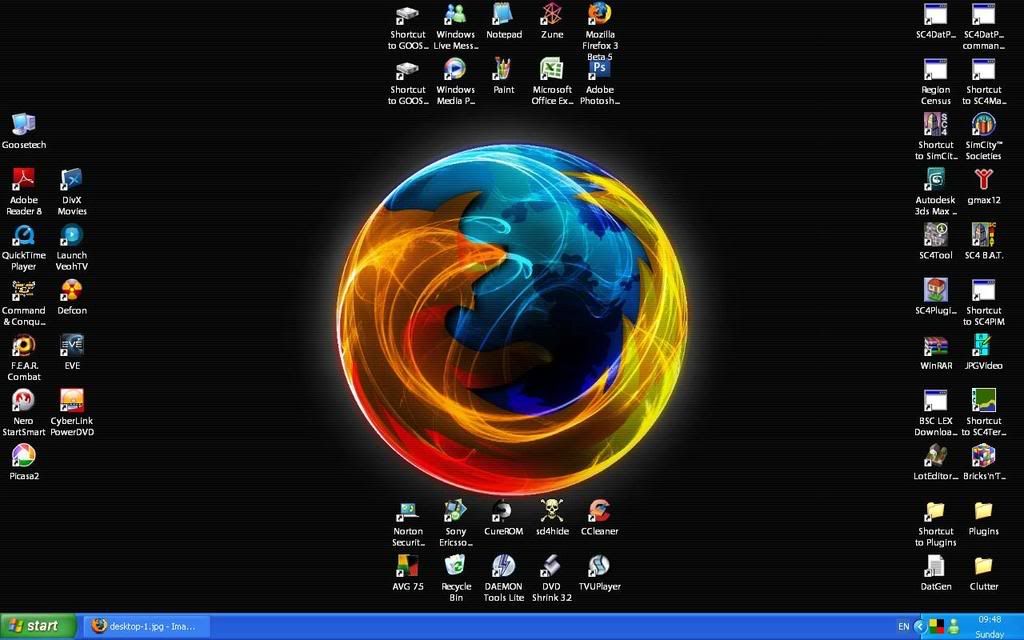This screenshot has height=640, width=1024.
Task: Select the JPGVideo icon
Action: (984, 345)
